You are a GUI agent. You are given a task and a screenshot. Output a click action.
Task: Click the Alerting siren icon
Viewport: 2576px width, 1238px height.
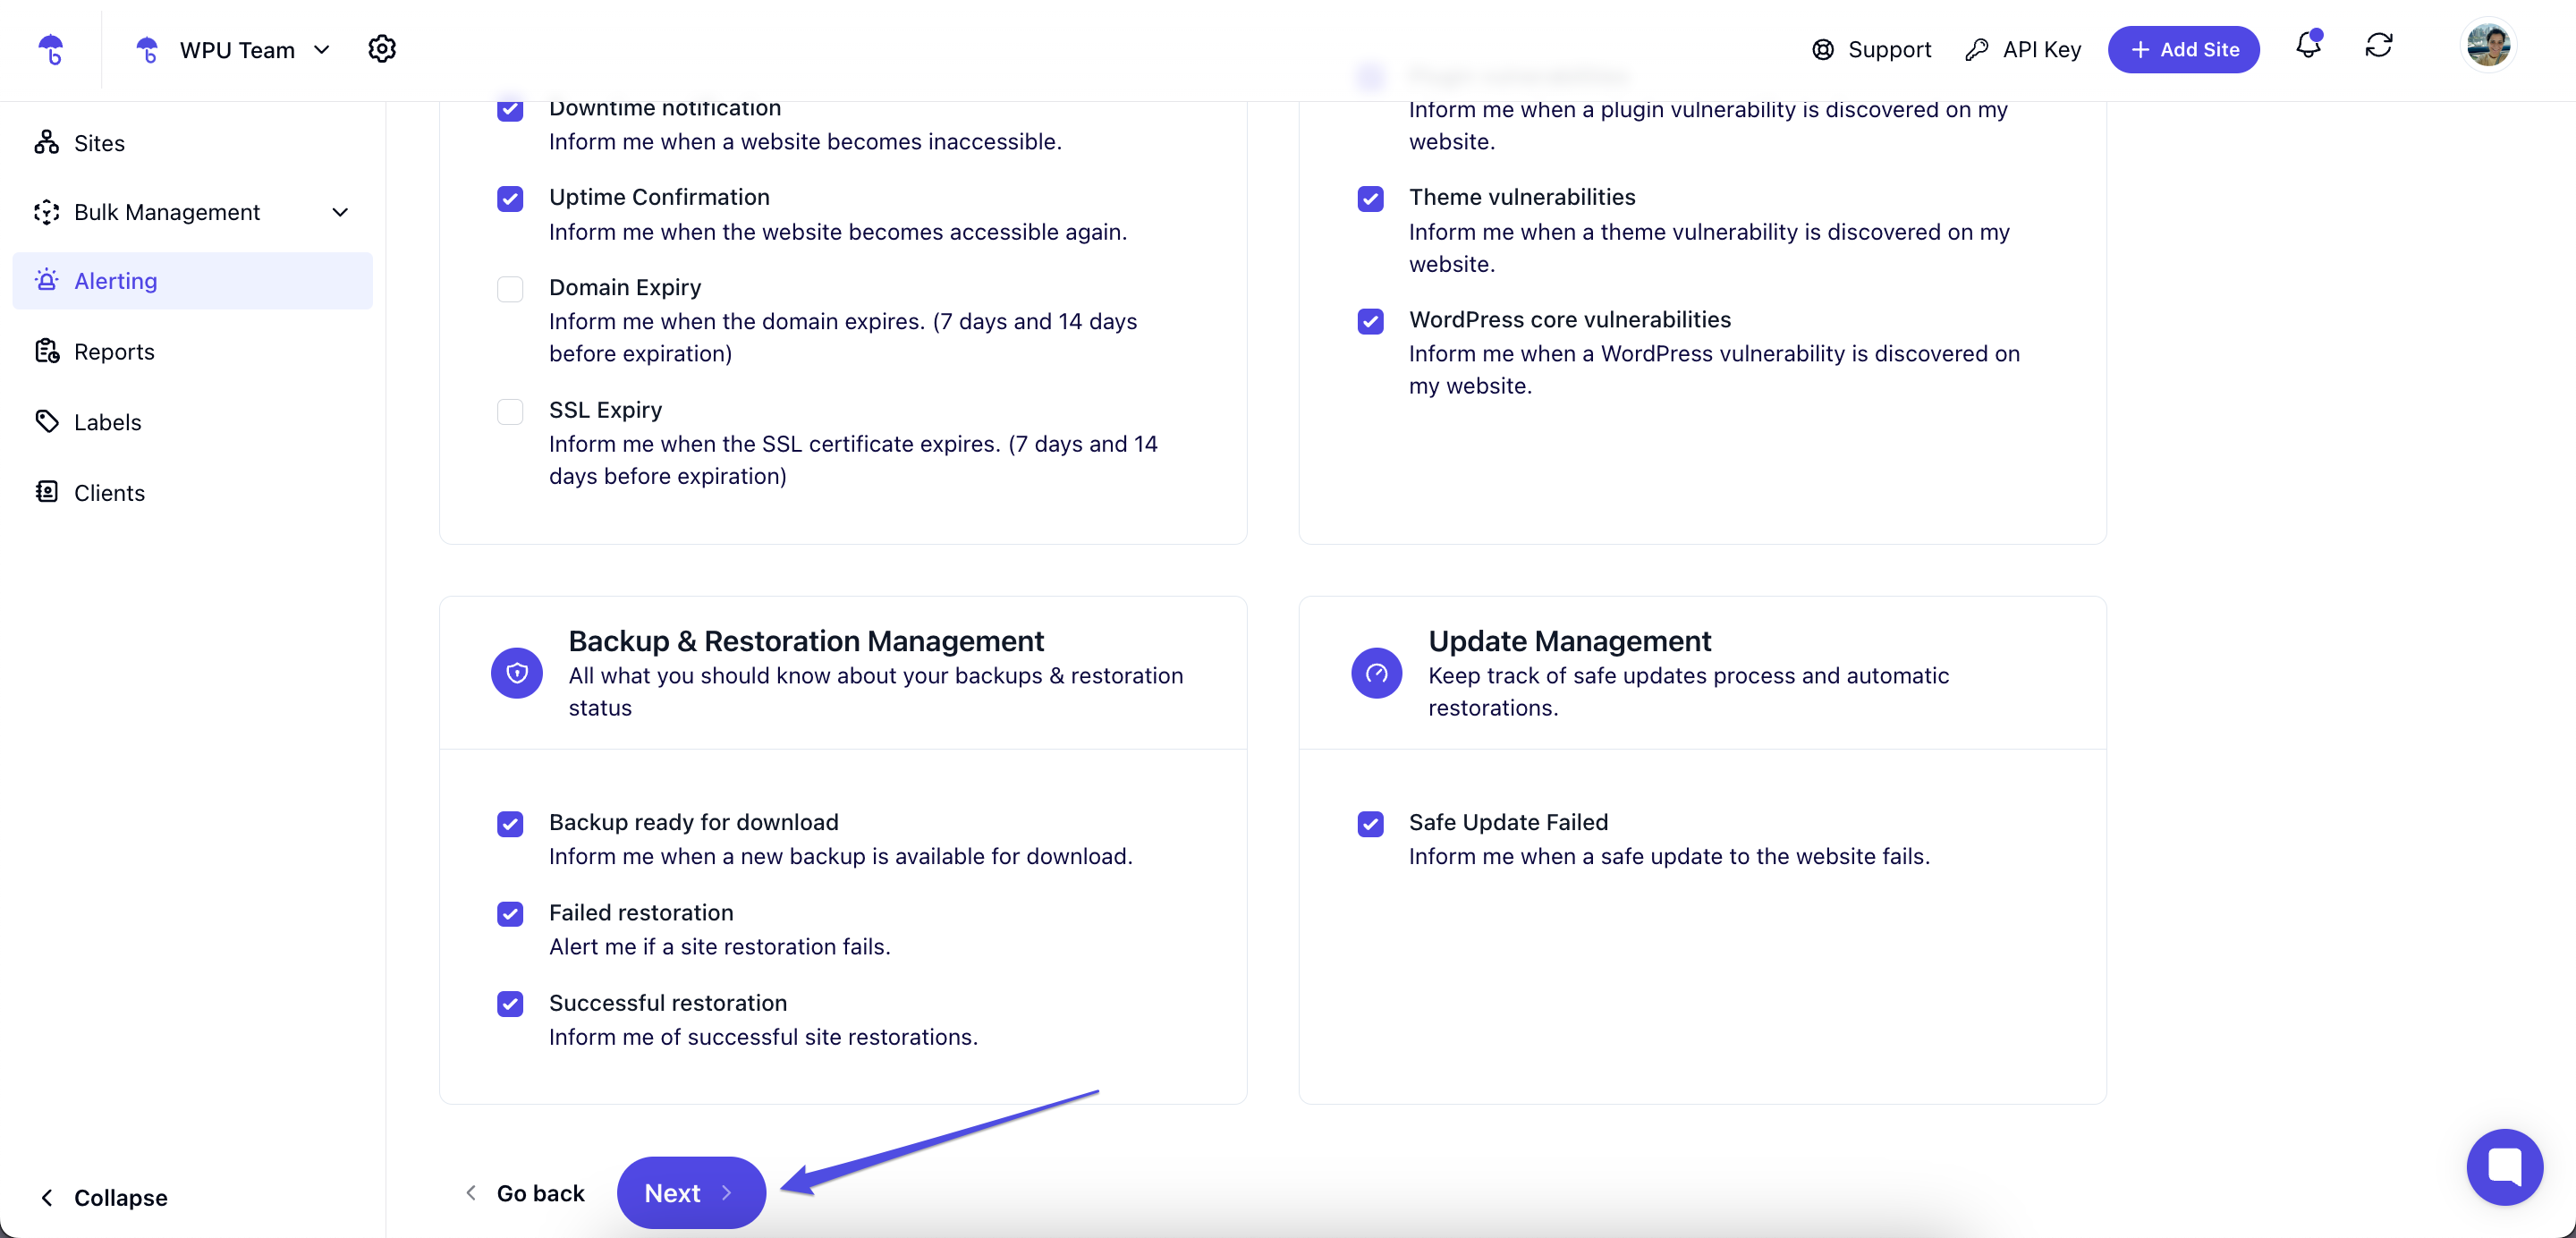[47, 280]
